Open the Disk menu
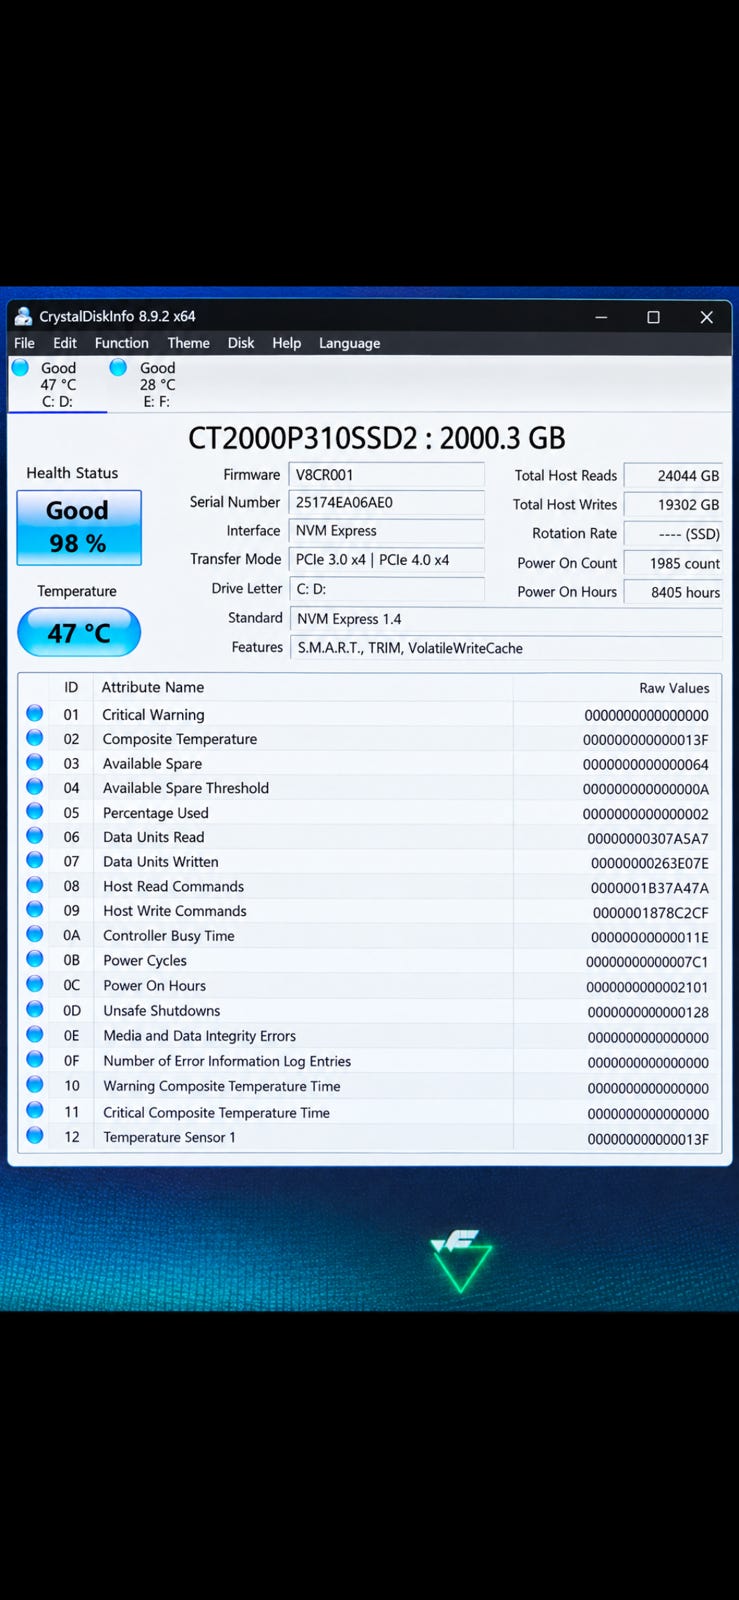 (x=241, y=343)
